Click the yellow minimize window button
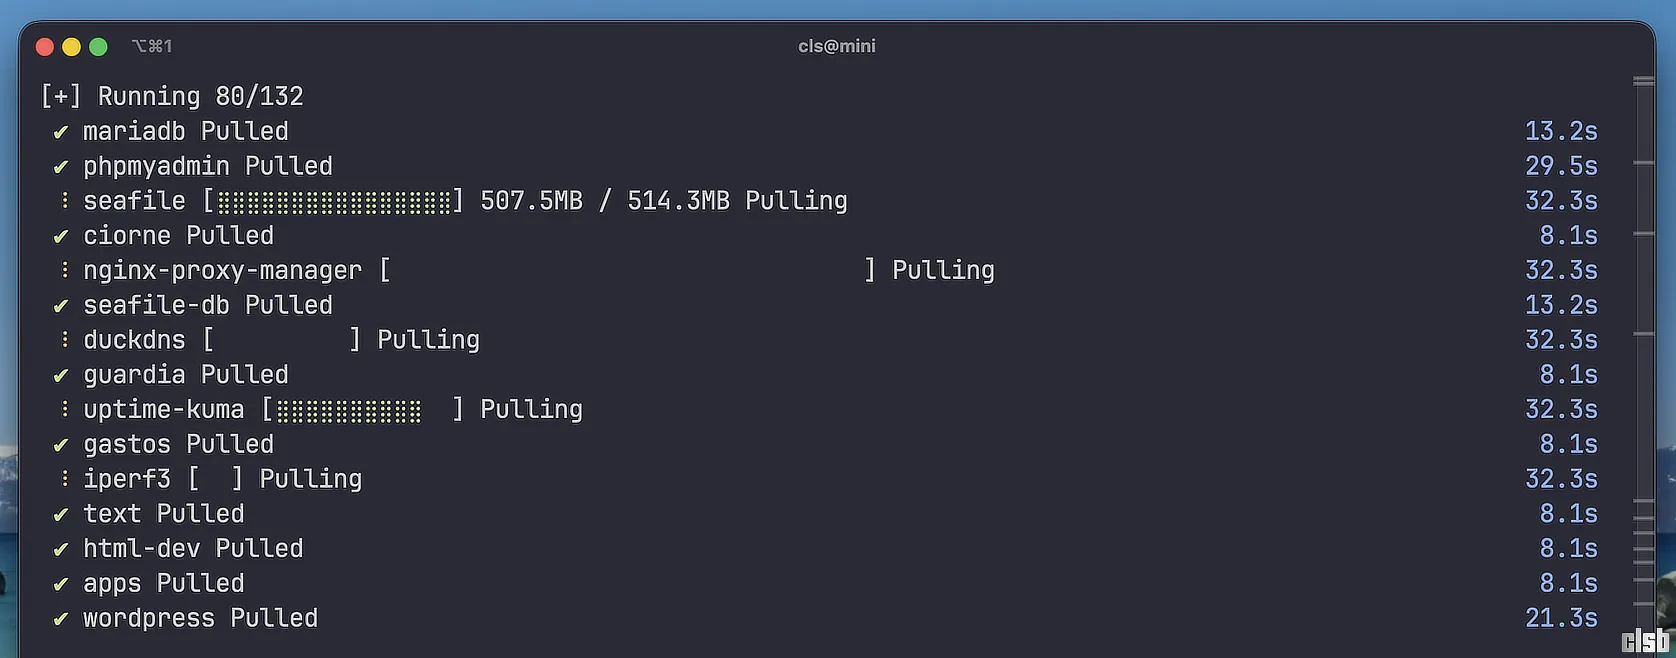1676x658 pixels. tap(71, 47)
